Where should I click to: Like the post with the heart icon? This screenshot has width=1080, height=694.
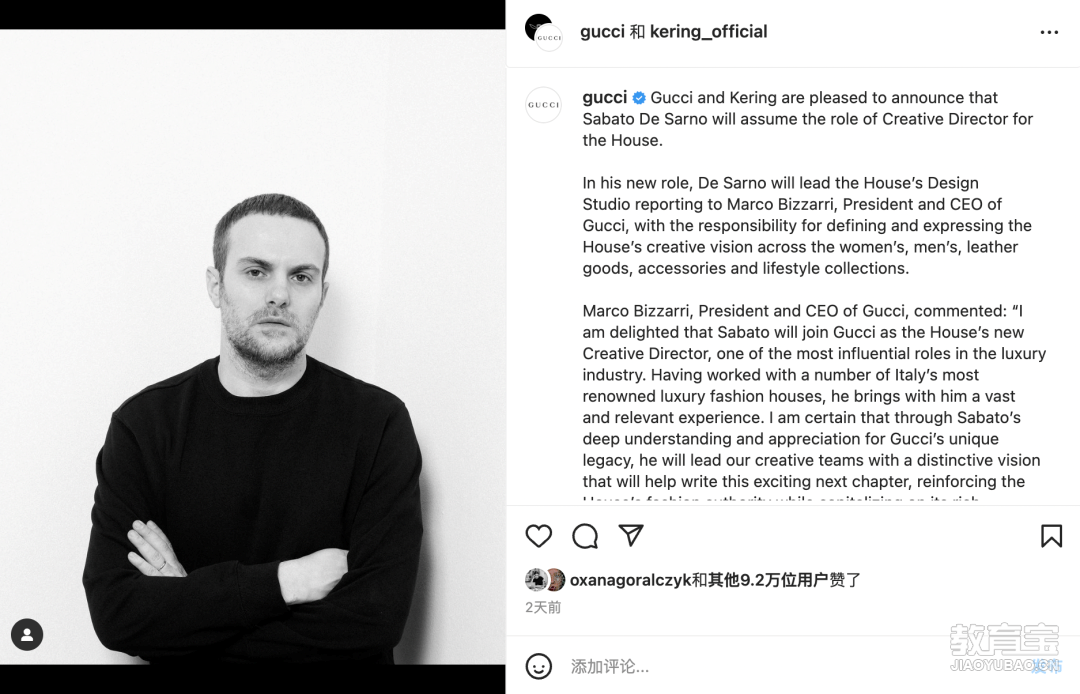[539, 536]
